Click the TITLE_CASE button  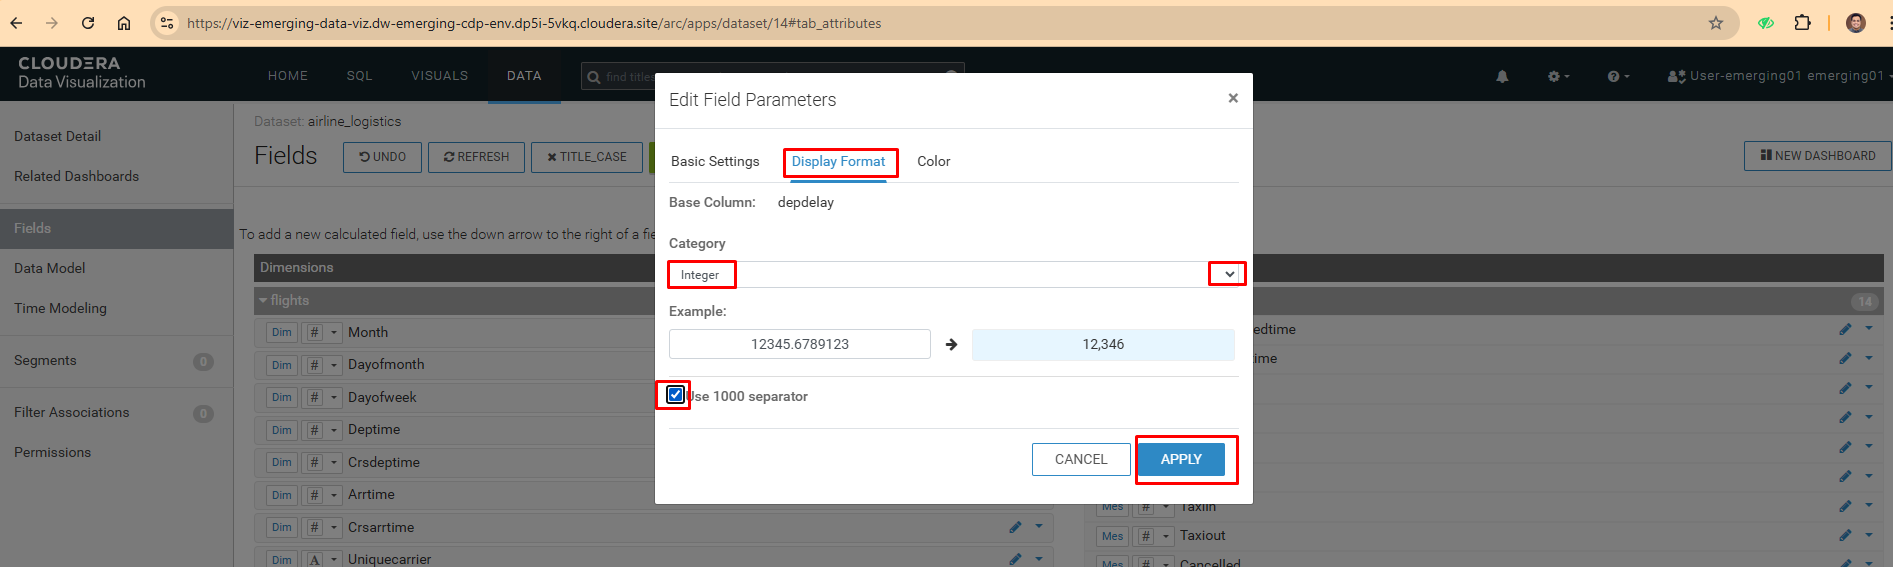point(587,157)
